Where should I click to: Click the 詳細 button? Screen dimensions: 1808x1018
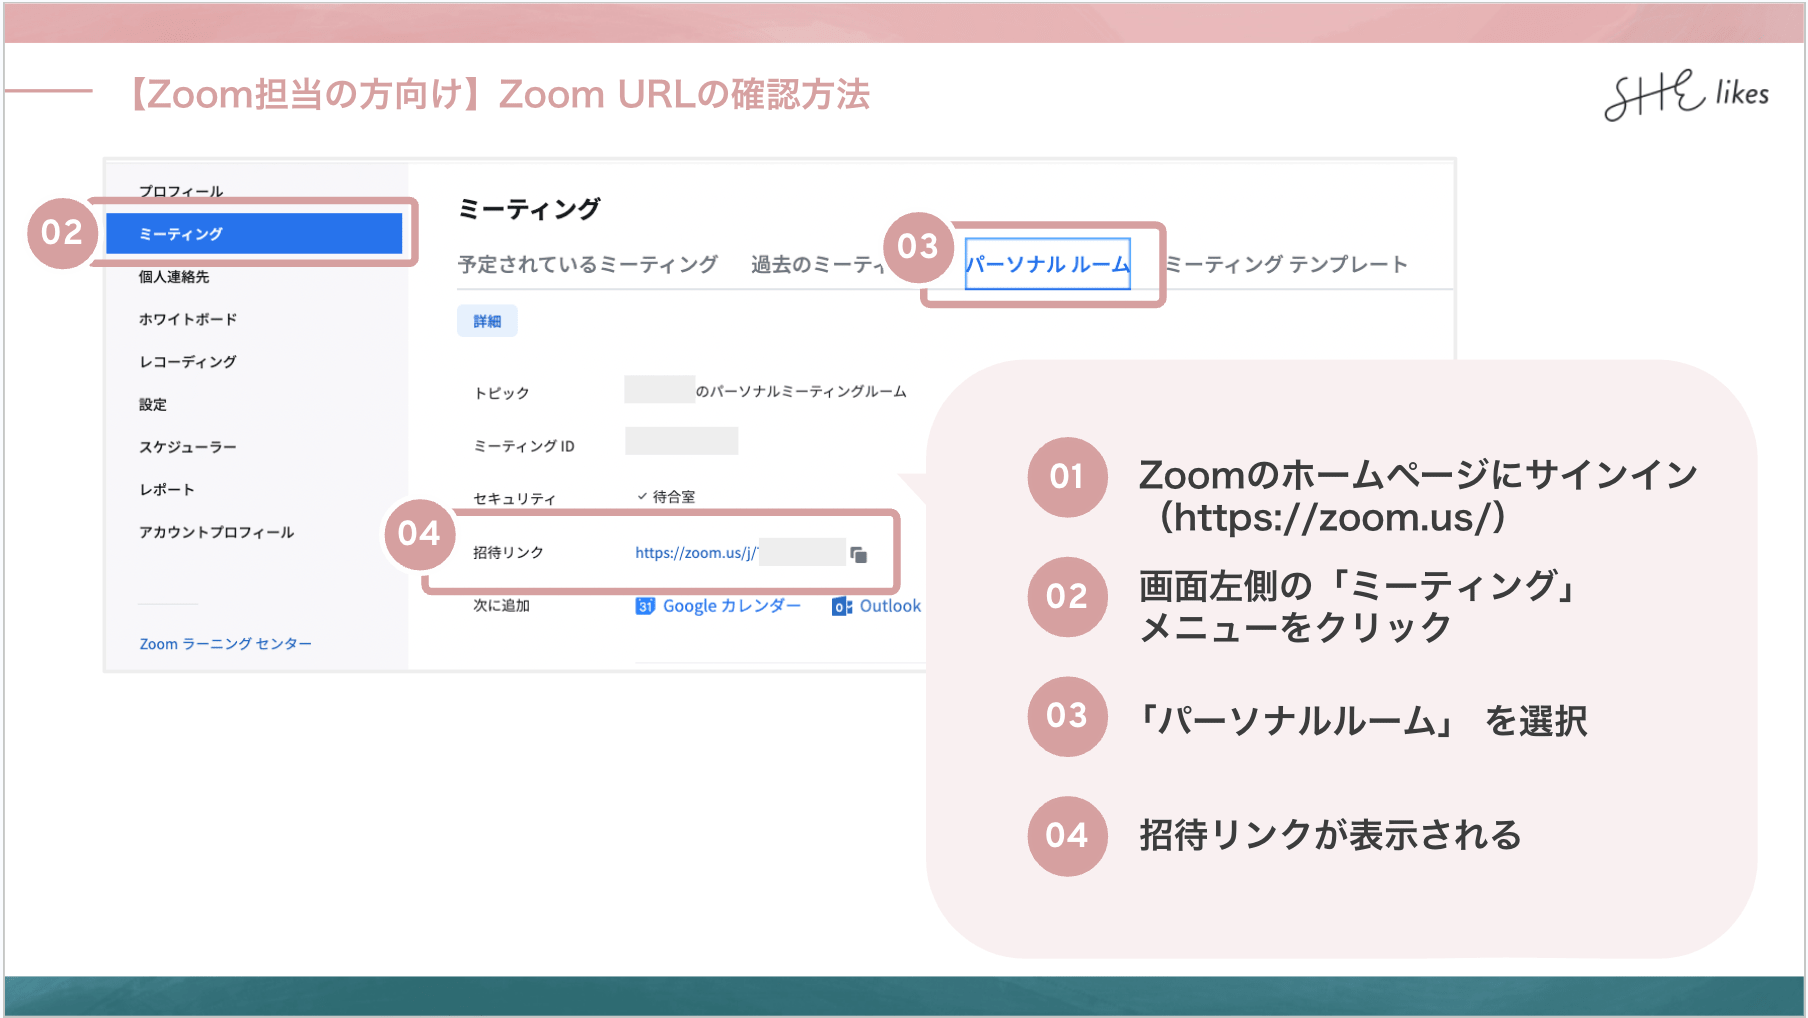click(487, 321)
